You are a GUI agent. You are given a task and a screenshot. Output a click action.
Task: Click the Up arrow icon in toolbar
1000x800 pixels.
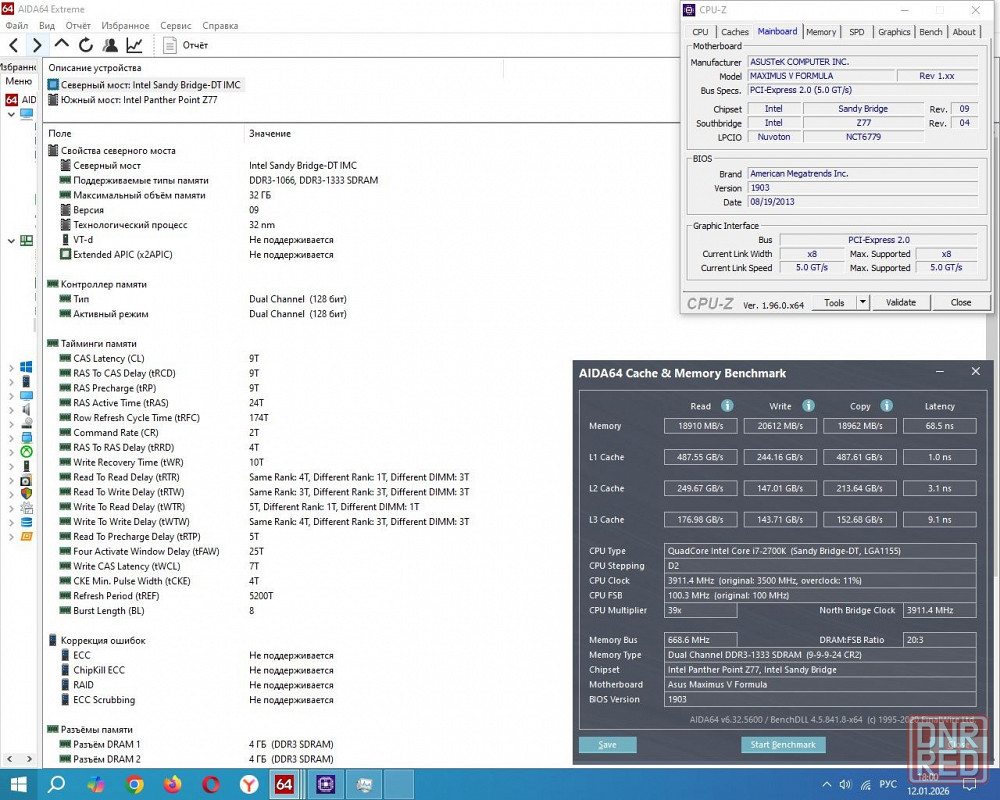tap(61, 45)
